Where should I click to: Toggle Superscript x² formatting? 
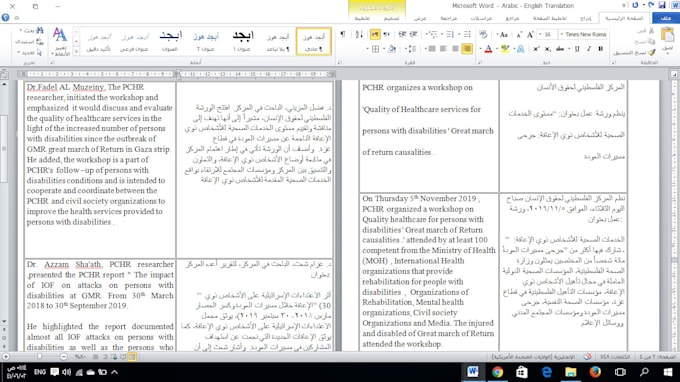(x=536, y=49)
